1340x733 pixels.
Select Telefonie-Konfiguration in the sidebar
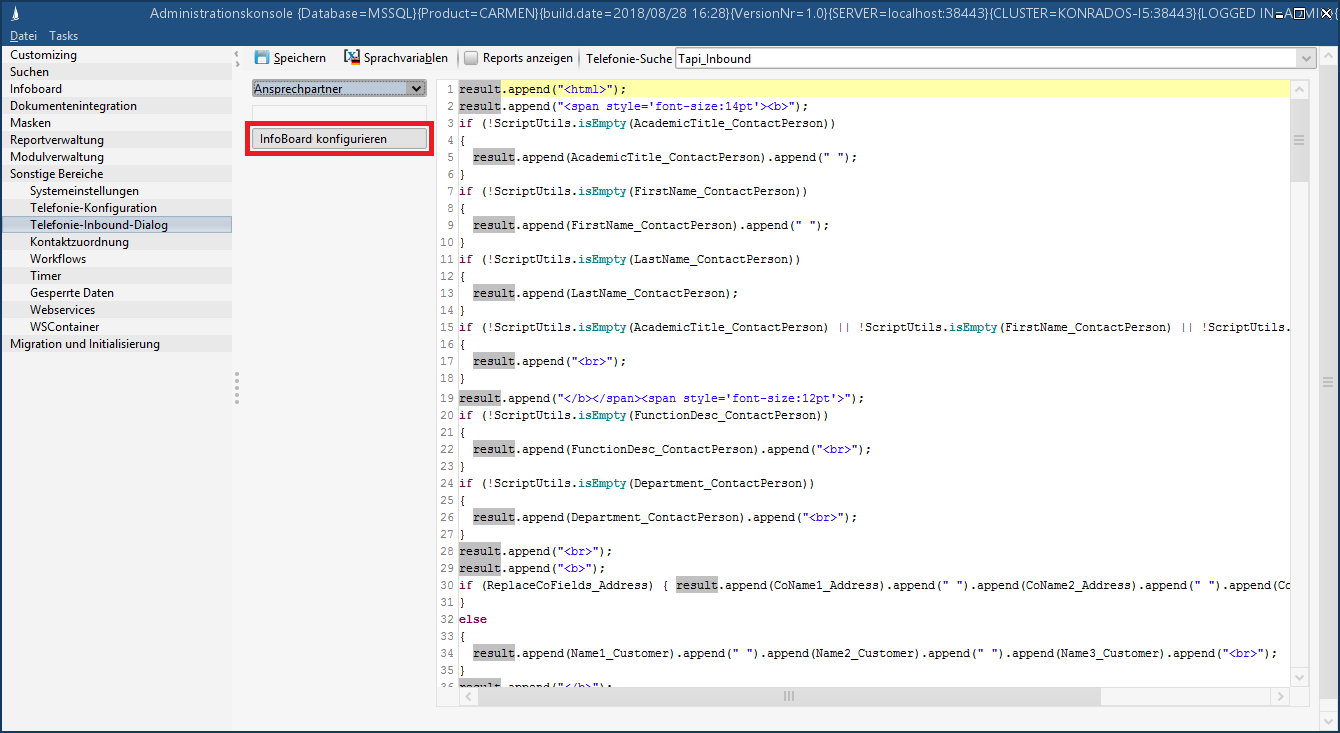[93, 208]
